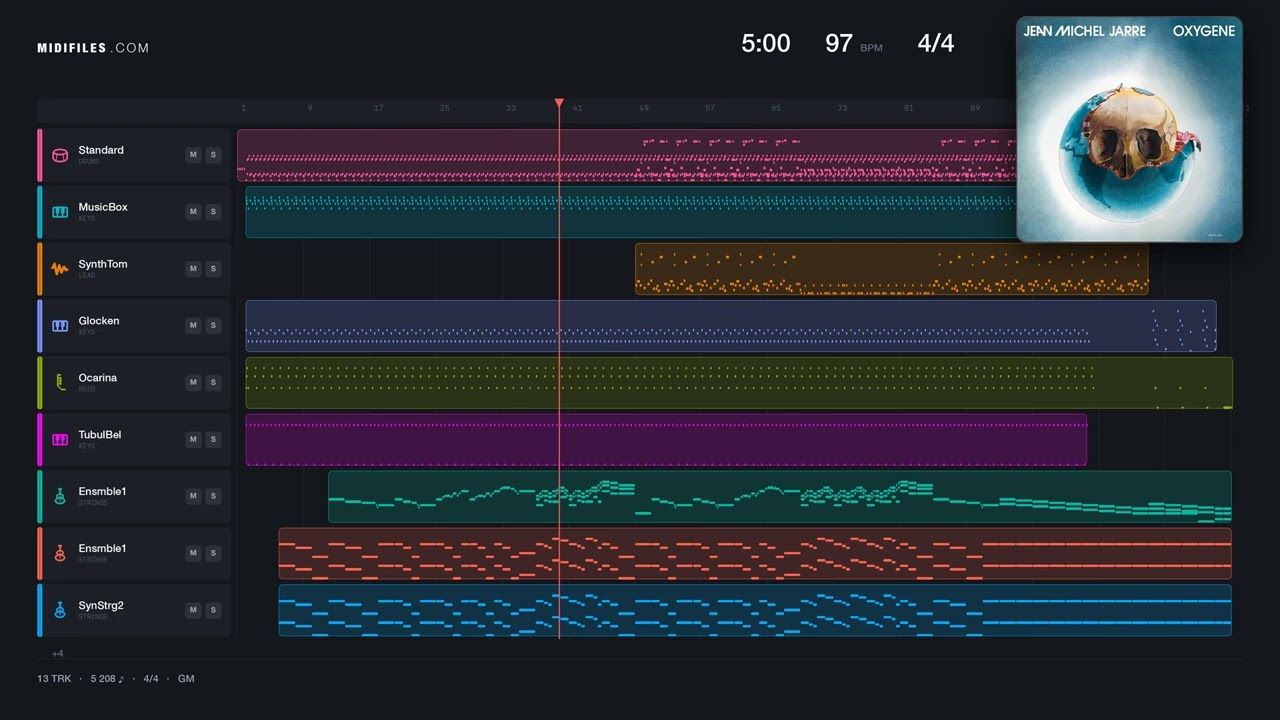1280x720 pixels.
Task: Show the +4 additional hidden tracks
Action: tap(57, 653)
